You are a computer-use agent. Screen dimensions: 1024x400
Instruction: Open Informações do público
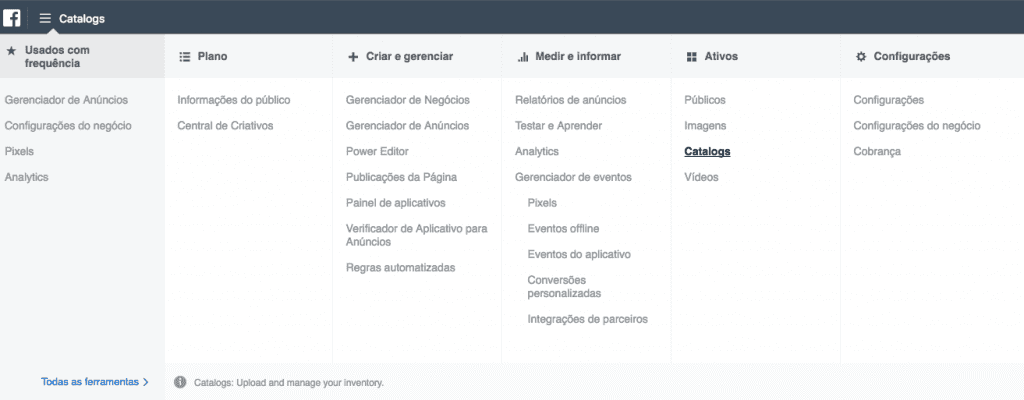(x=233, y=100)
